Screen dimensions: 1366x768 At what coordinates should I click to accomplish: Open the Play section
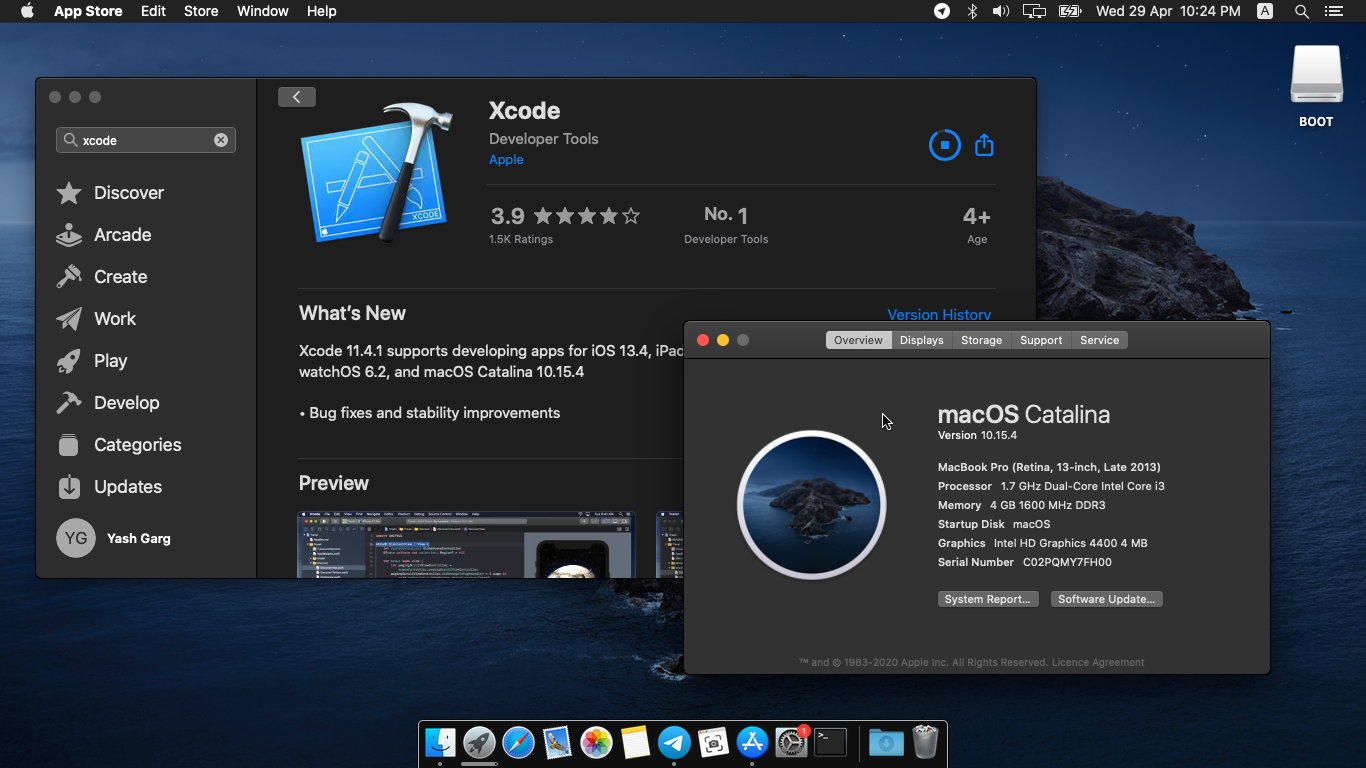tap(92, 361)
